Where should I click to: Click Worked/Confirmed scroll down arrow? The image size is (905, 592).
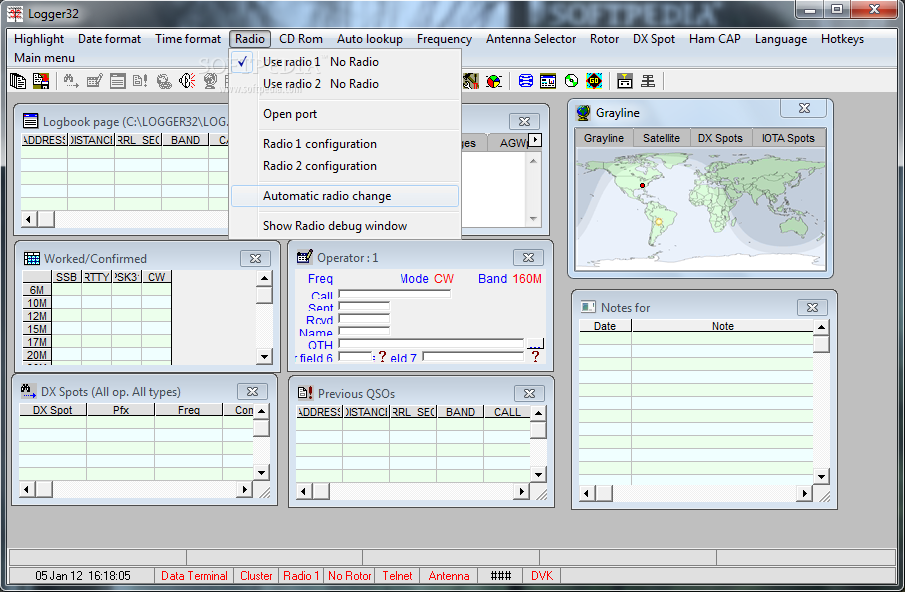tap(264, 357)
